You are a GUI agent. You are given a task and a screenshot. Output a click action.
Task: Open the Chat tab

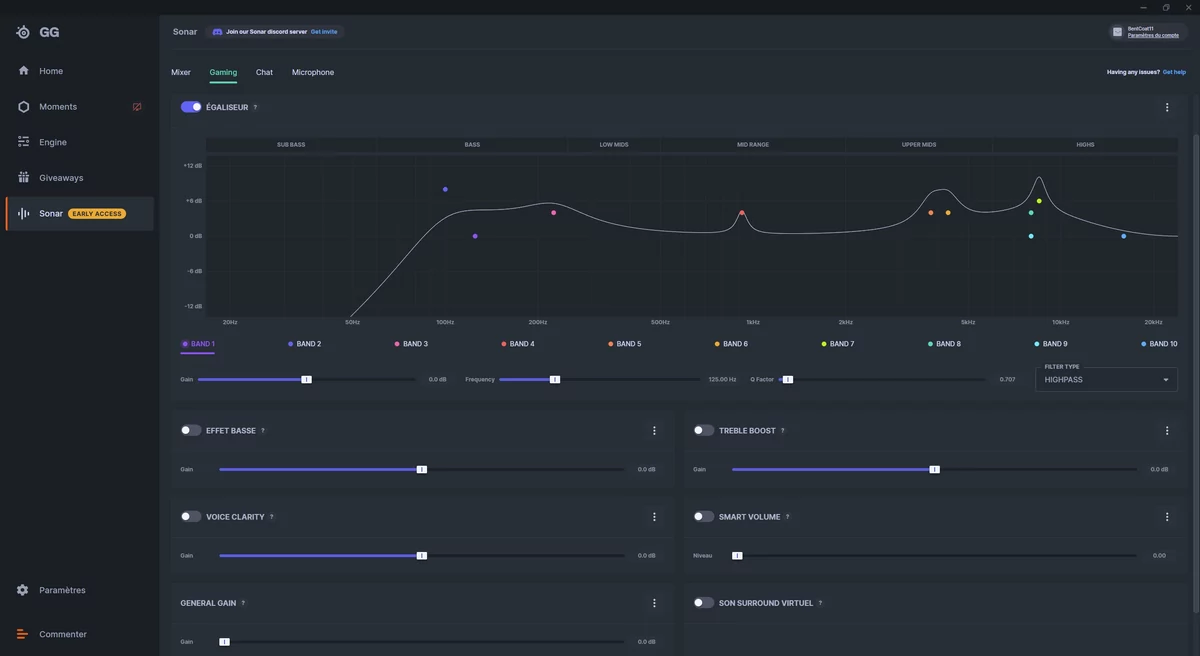tap(264, 72)
